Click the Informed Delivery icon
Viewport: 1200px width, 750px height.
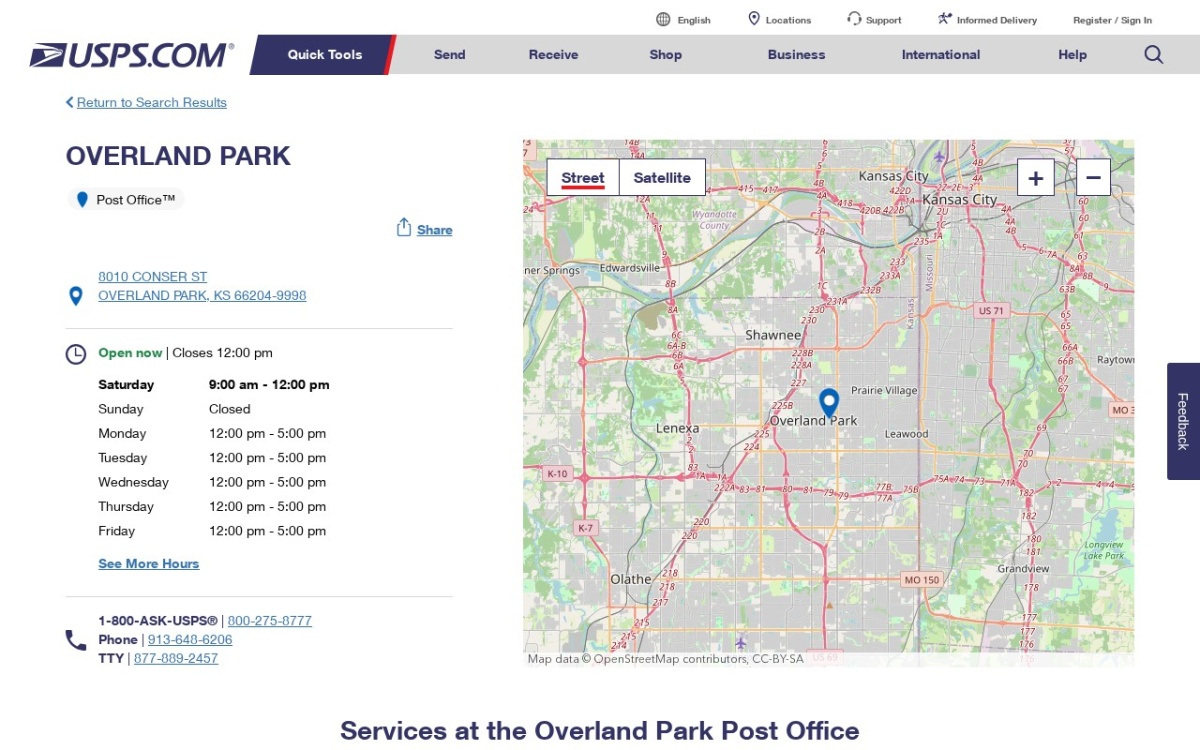click(945, 19)
